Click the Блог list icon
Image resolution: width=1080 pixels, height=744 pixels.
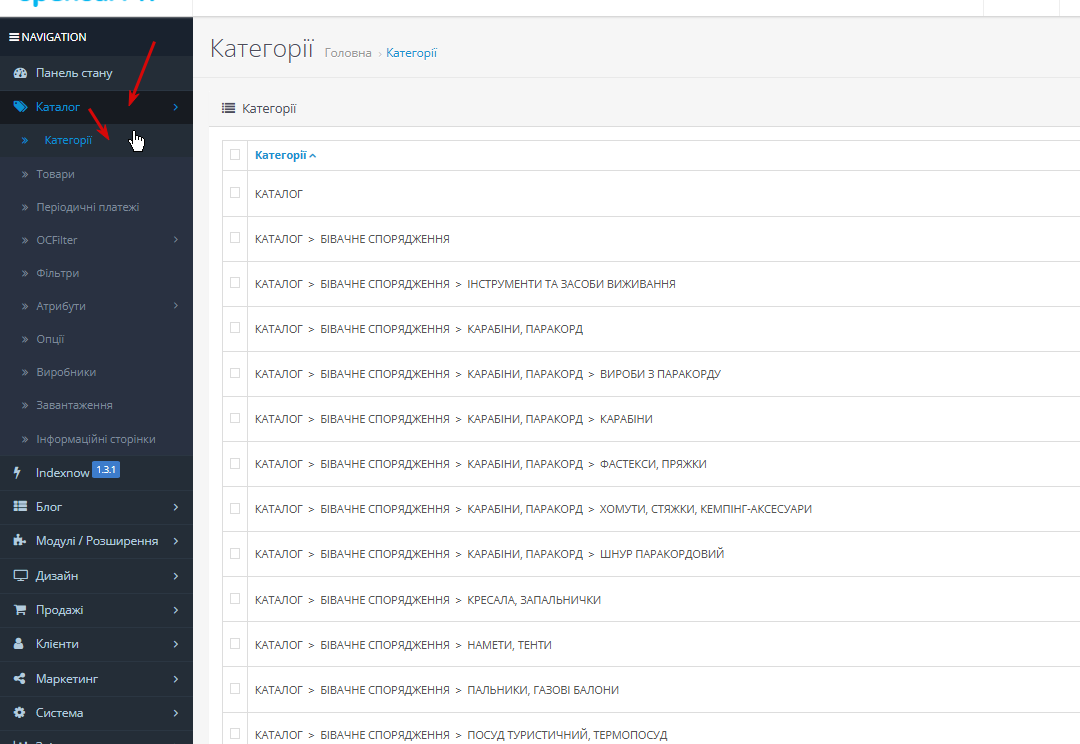pos(19,507)
